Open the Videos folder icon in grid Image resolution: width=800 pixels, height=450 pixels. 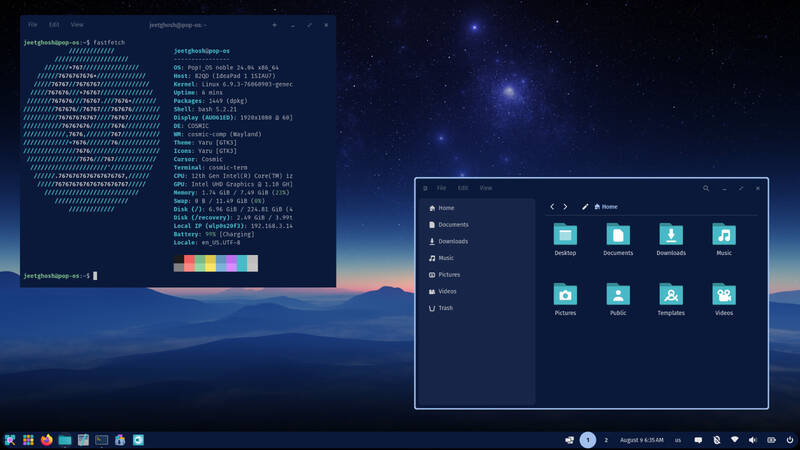click(724, 295)
